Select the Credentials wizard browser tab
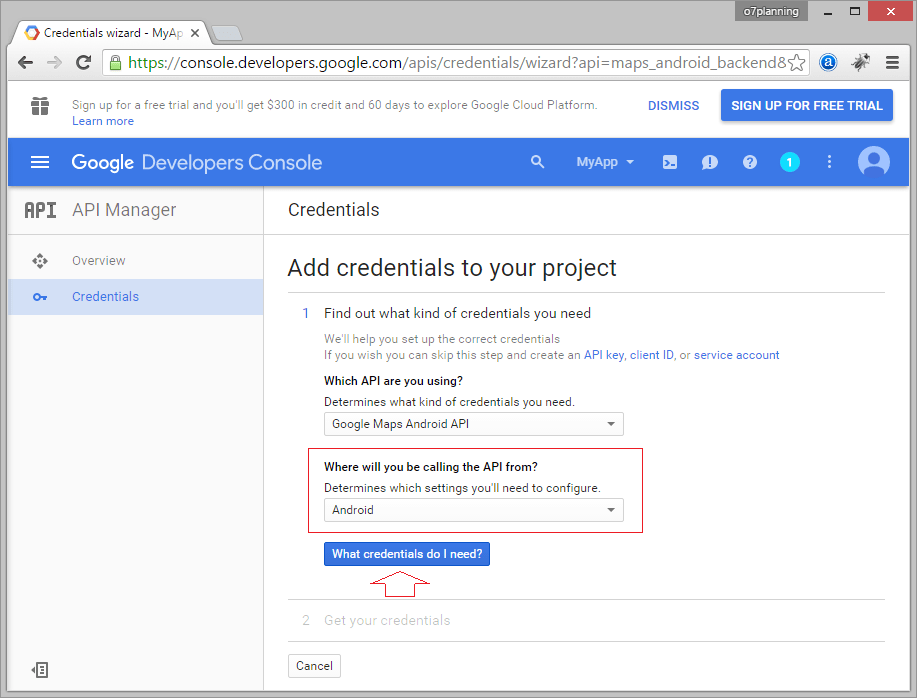 [x=111, y=33]
